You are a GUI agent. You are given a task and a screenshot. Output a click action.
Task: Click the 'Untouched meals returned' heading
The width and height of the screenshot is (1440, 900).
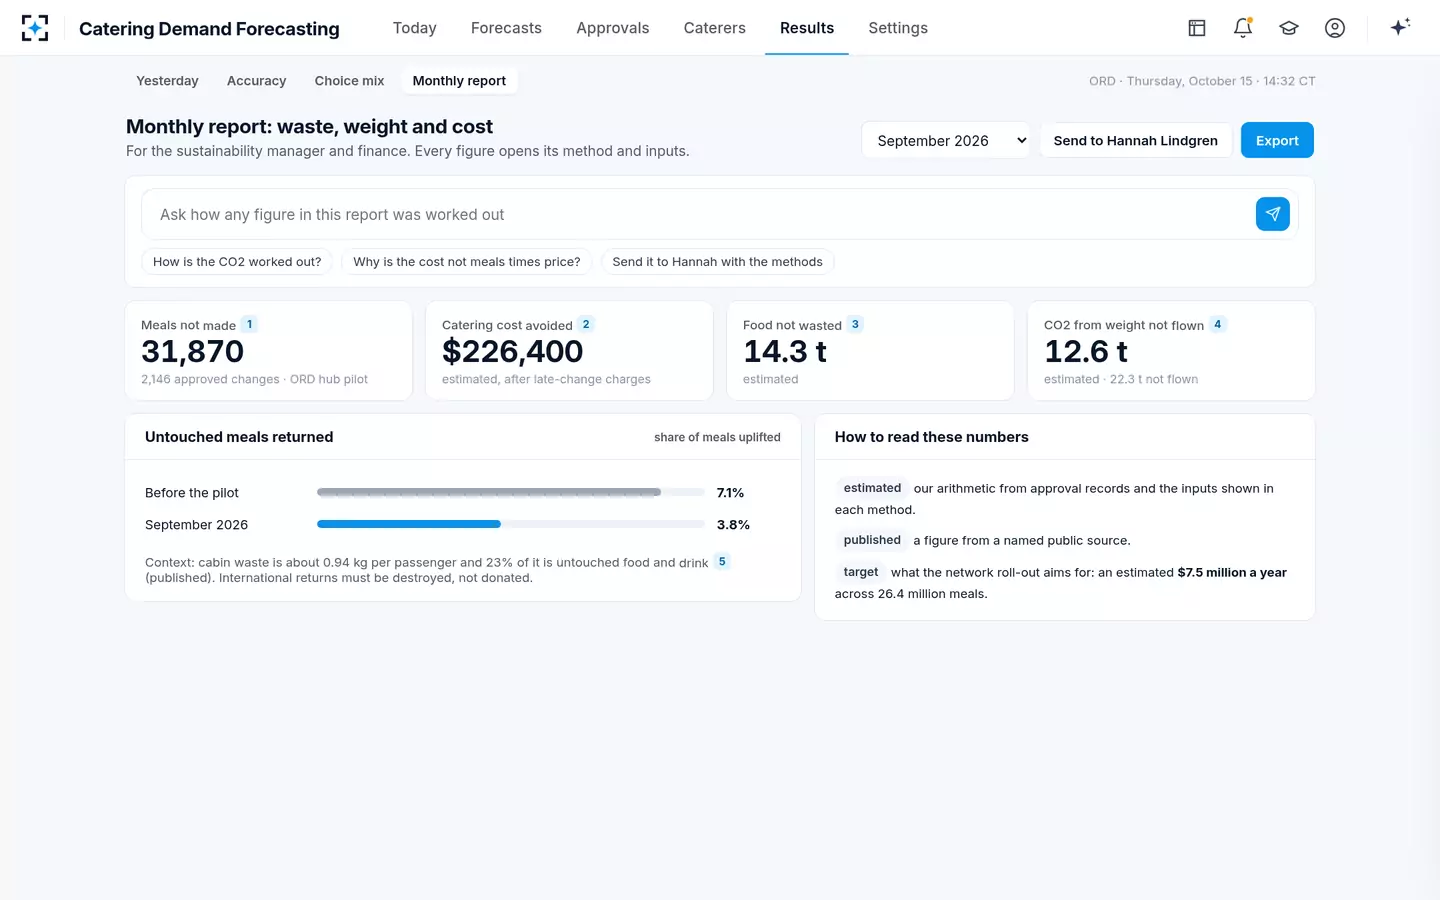click(x=239, y=437)
